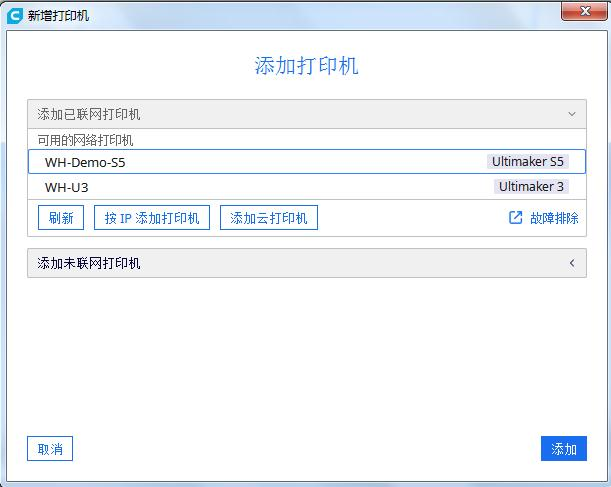Click the blue 添加 button

(x=563, y=448)
